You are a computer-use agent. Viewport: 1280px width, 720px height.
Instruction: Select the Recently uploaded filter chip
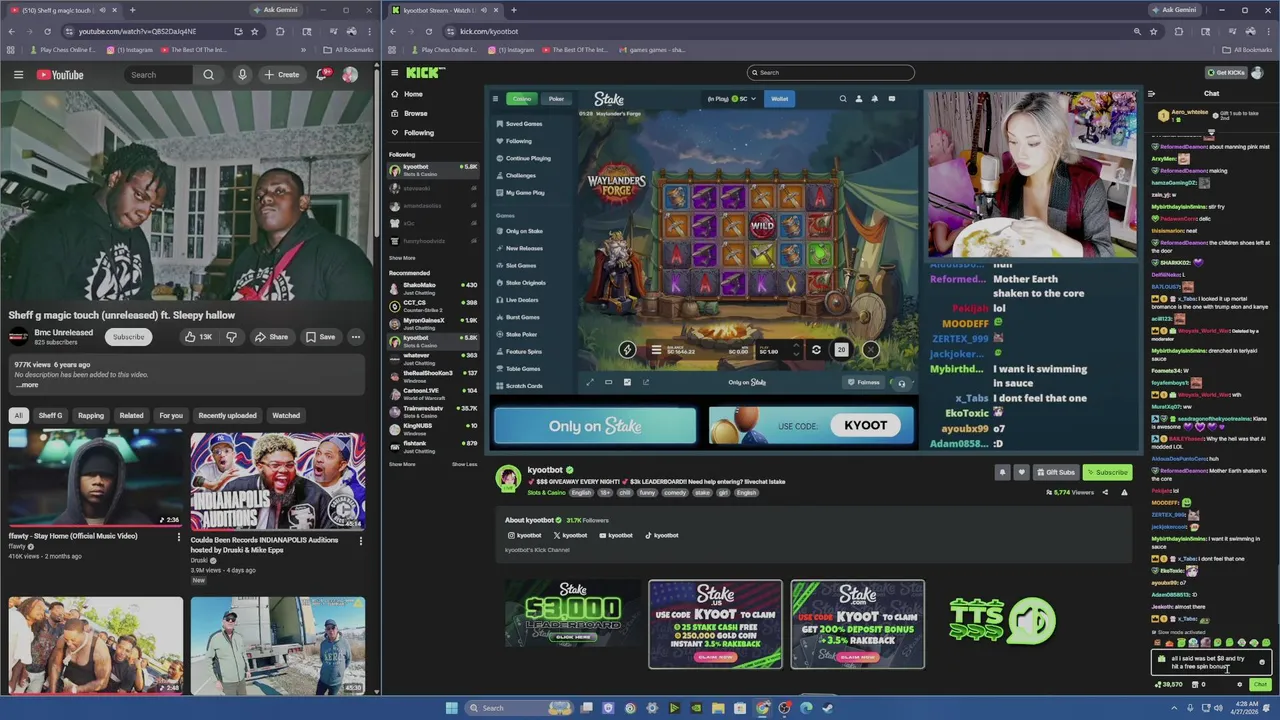click(x=227, y=415)
